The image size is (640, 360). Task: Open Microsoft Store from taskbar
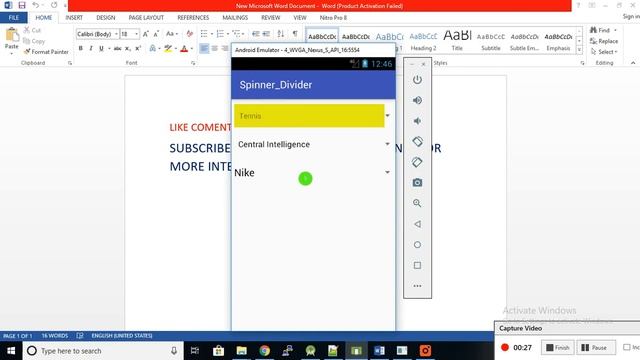tap(218, 351)
